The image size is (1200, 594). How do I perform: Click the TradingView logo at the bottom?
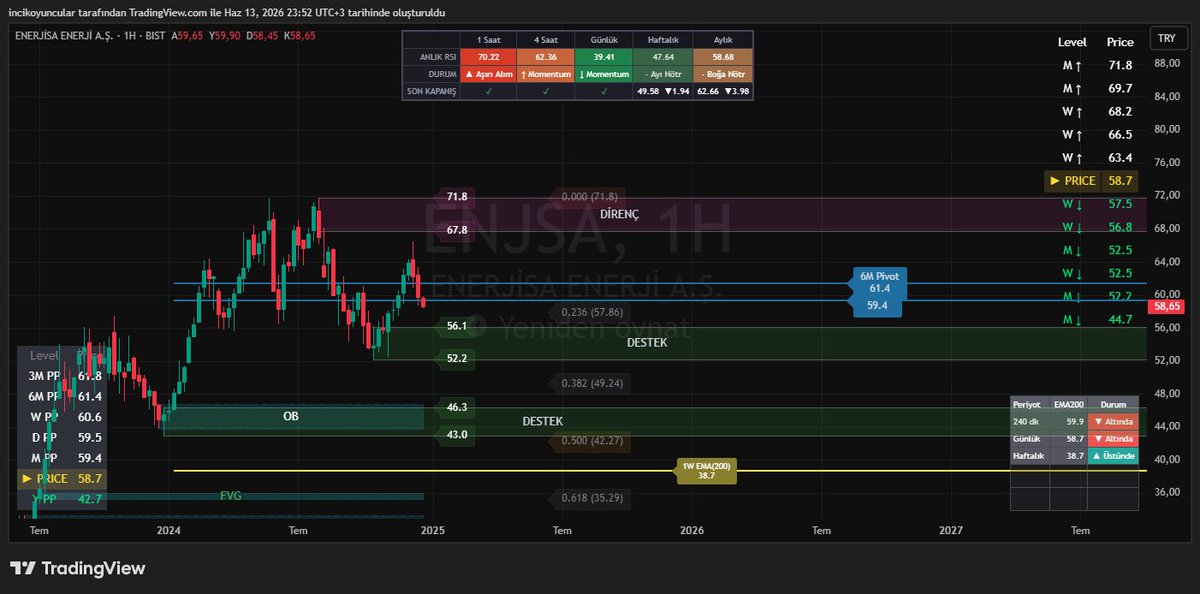click(x=78, y=568)
